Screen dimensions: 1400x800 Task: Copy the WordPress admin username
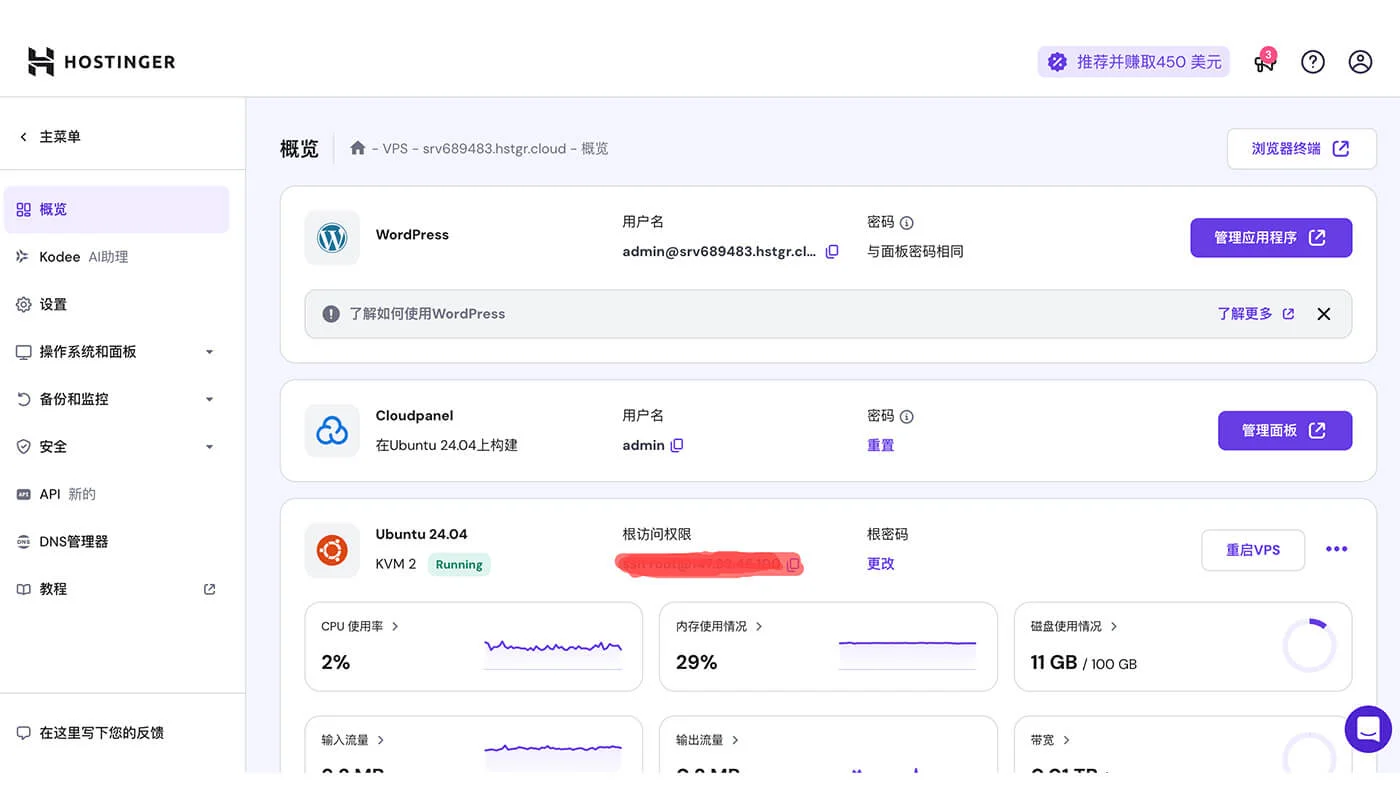click(x=833, y=251)
